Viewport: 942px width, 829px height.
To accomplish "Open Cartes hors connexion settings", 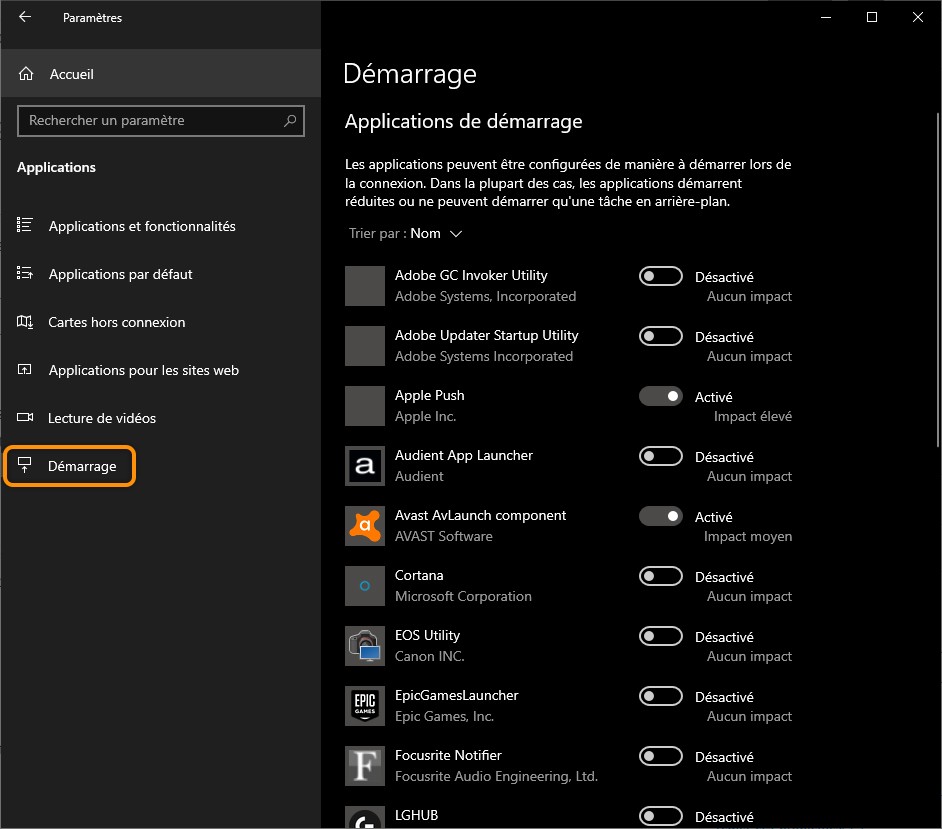I will [x=117, y=322].
